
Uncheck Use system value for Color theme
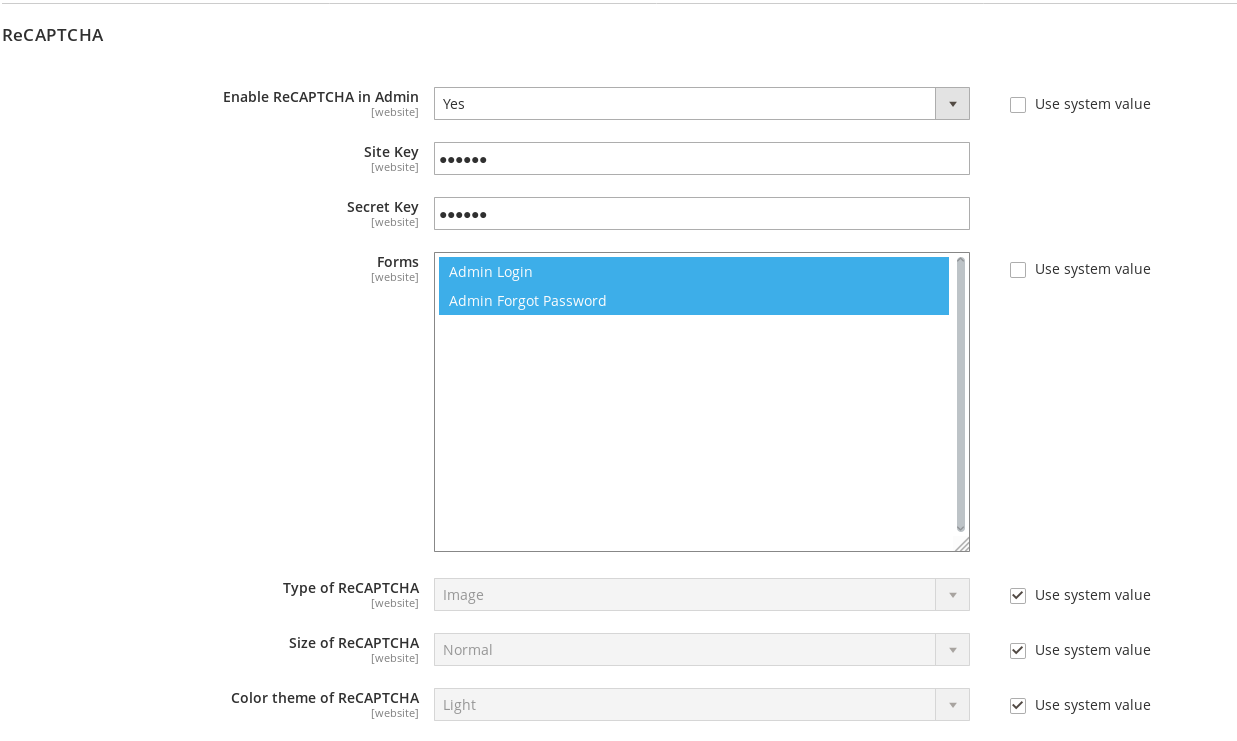click(x=1018, y=706)
